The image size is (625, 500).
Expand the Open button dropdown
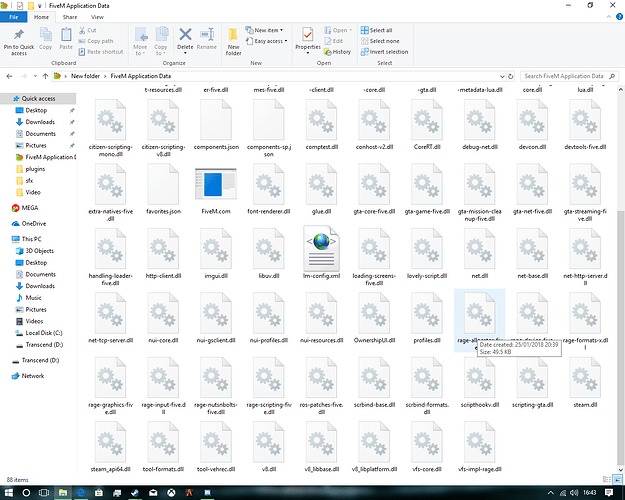351,30
